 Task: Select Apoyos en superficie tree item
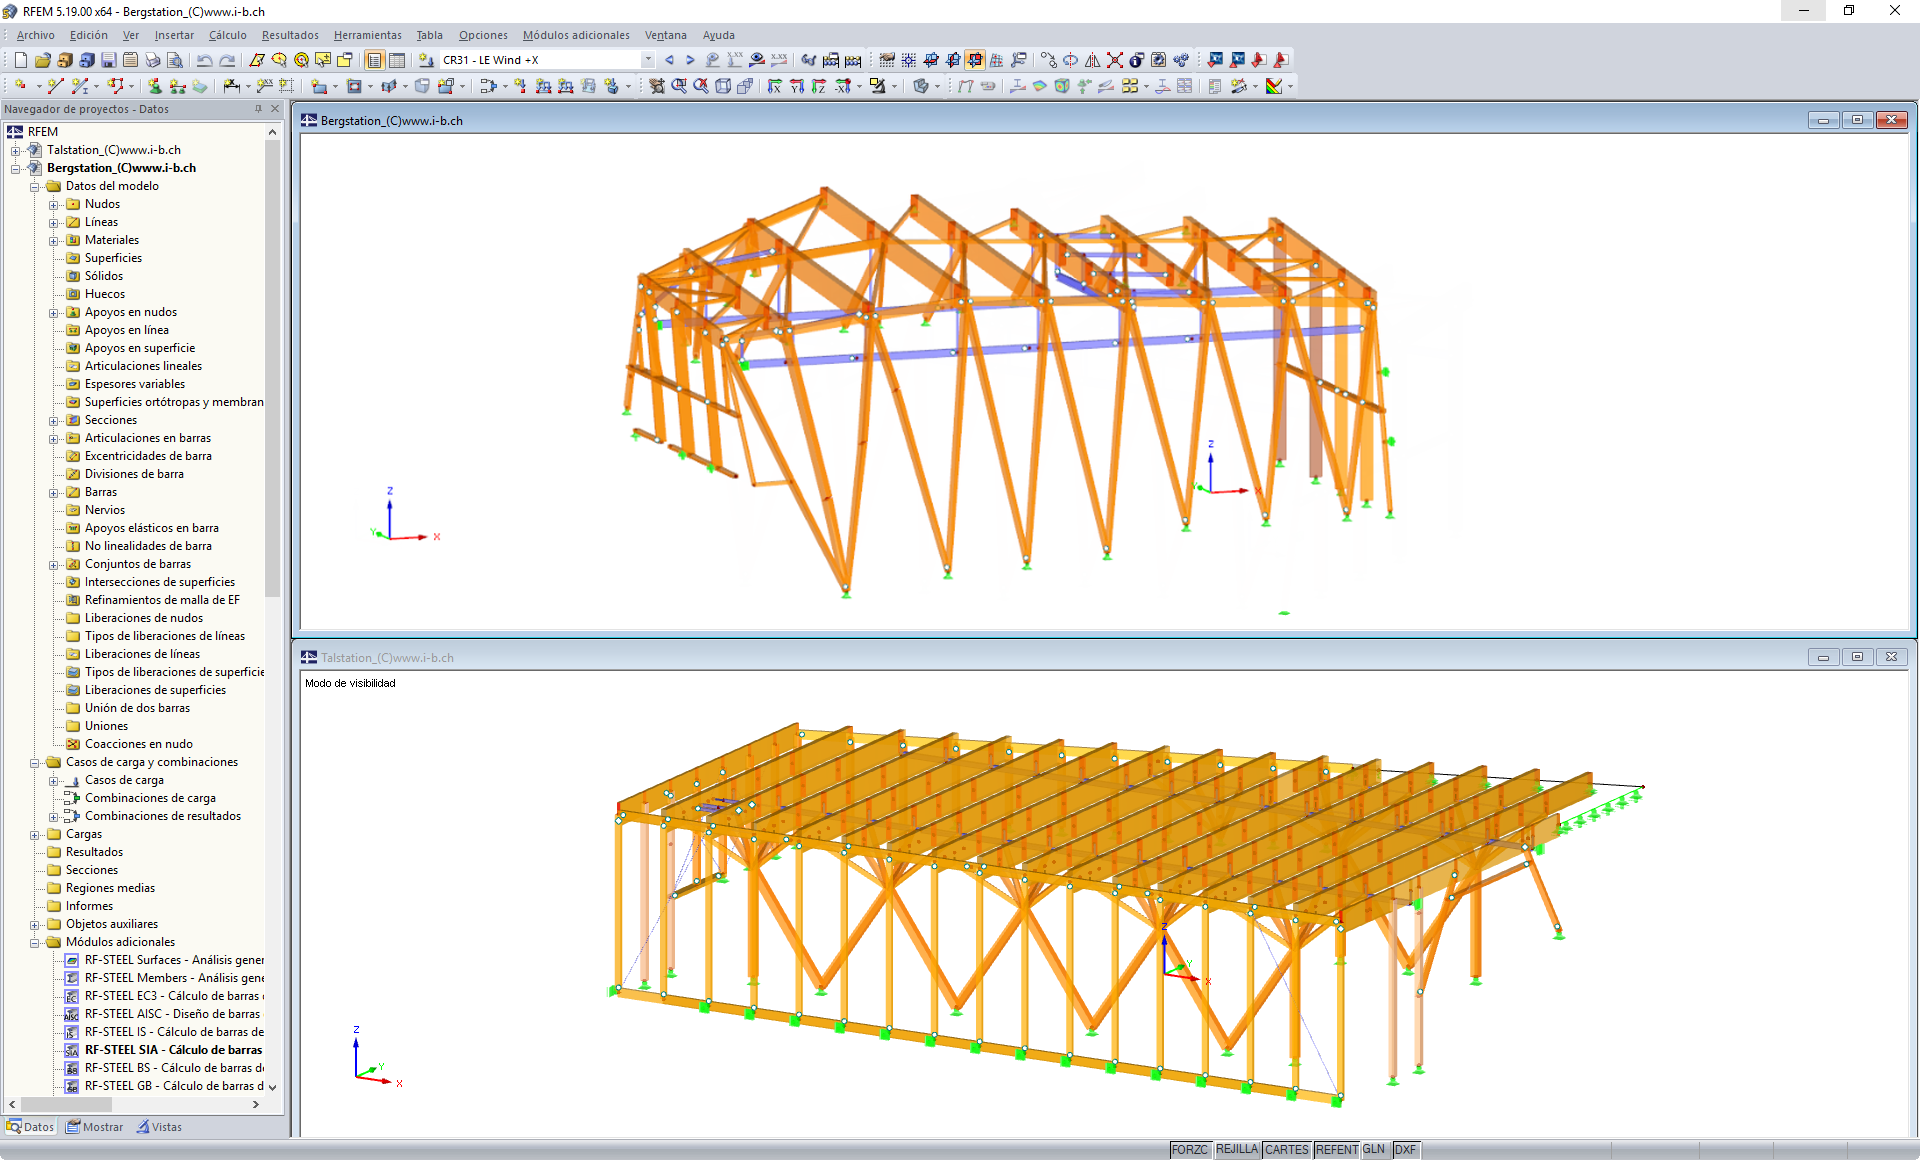[x=140, y=348]
